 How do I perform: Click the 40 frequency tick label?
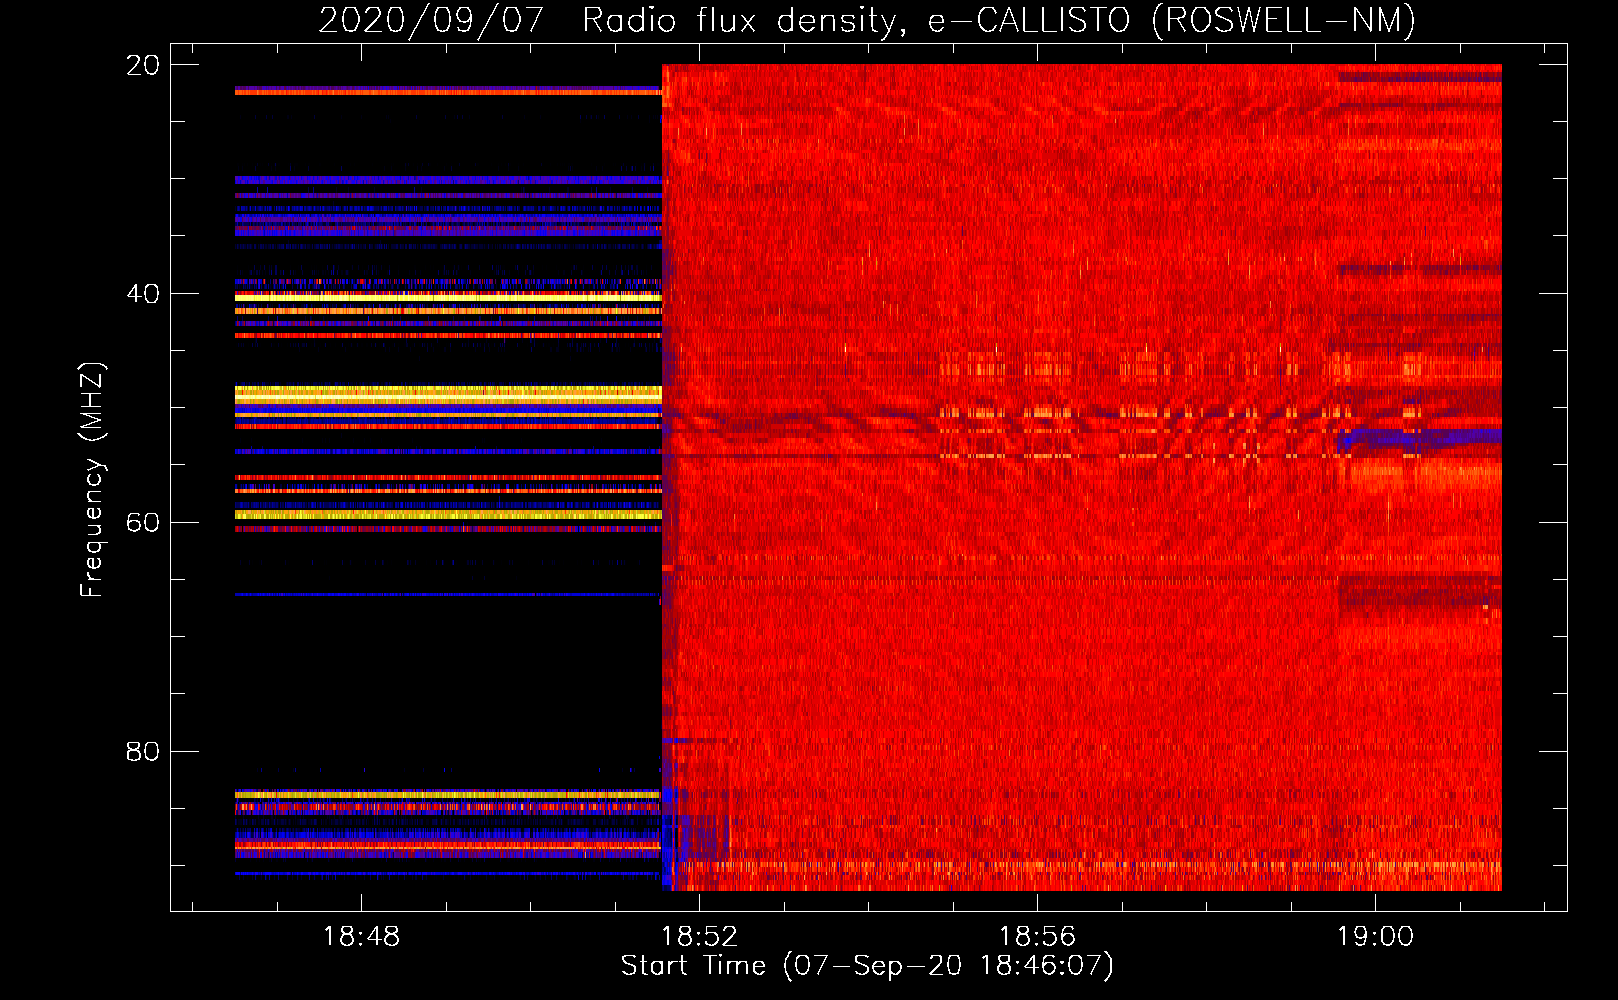click(143, 294)
